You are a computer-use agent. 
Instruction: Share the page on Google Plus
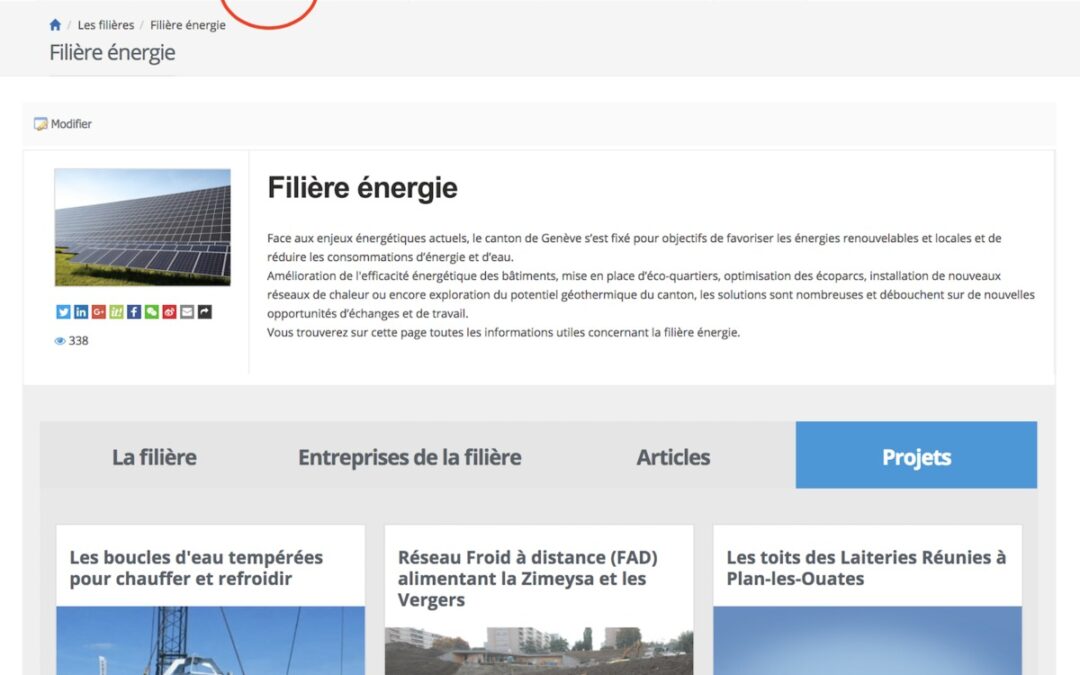click(98, 312)
